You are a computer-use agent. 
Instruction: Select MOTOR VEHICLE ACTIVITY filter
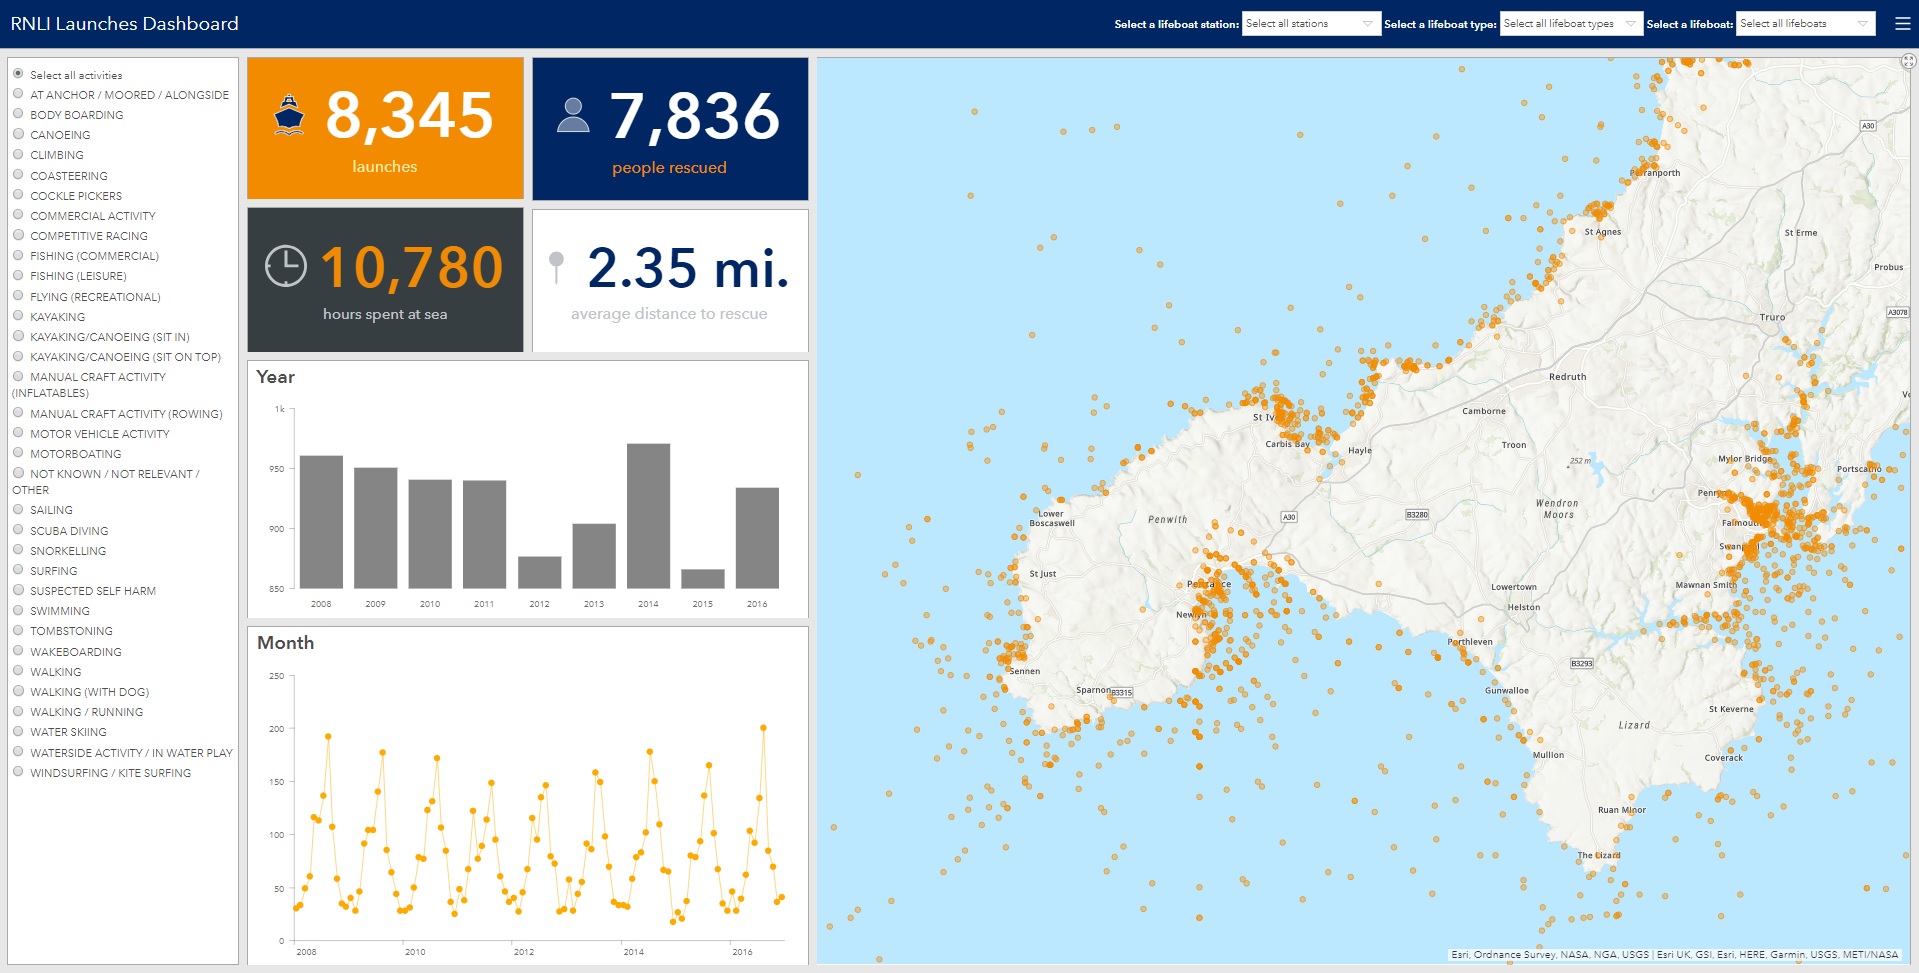pyautogui.click(x=18, y=433)
